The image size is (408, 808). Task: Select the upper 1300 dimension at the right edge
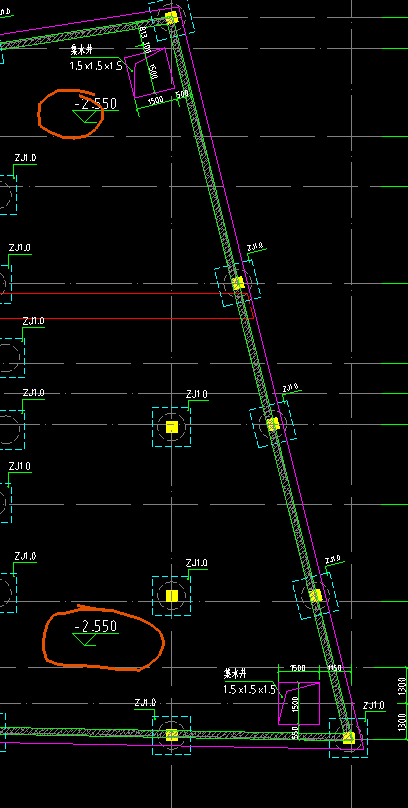point(402,686)
